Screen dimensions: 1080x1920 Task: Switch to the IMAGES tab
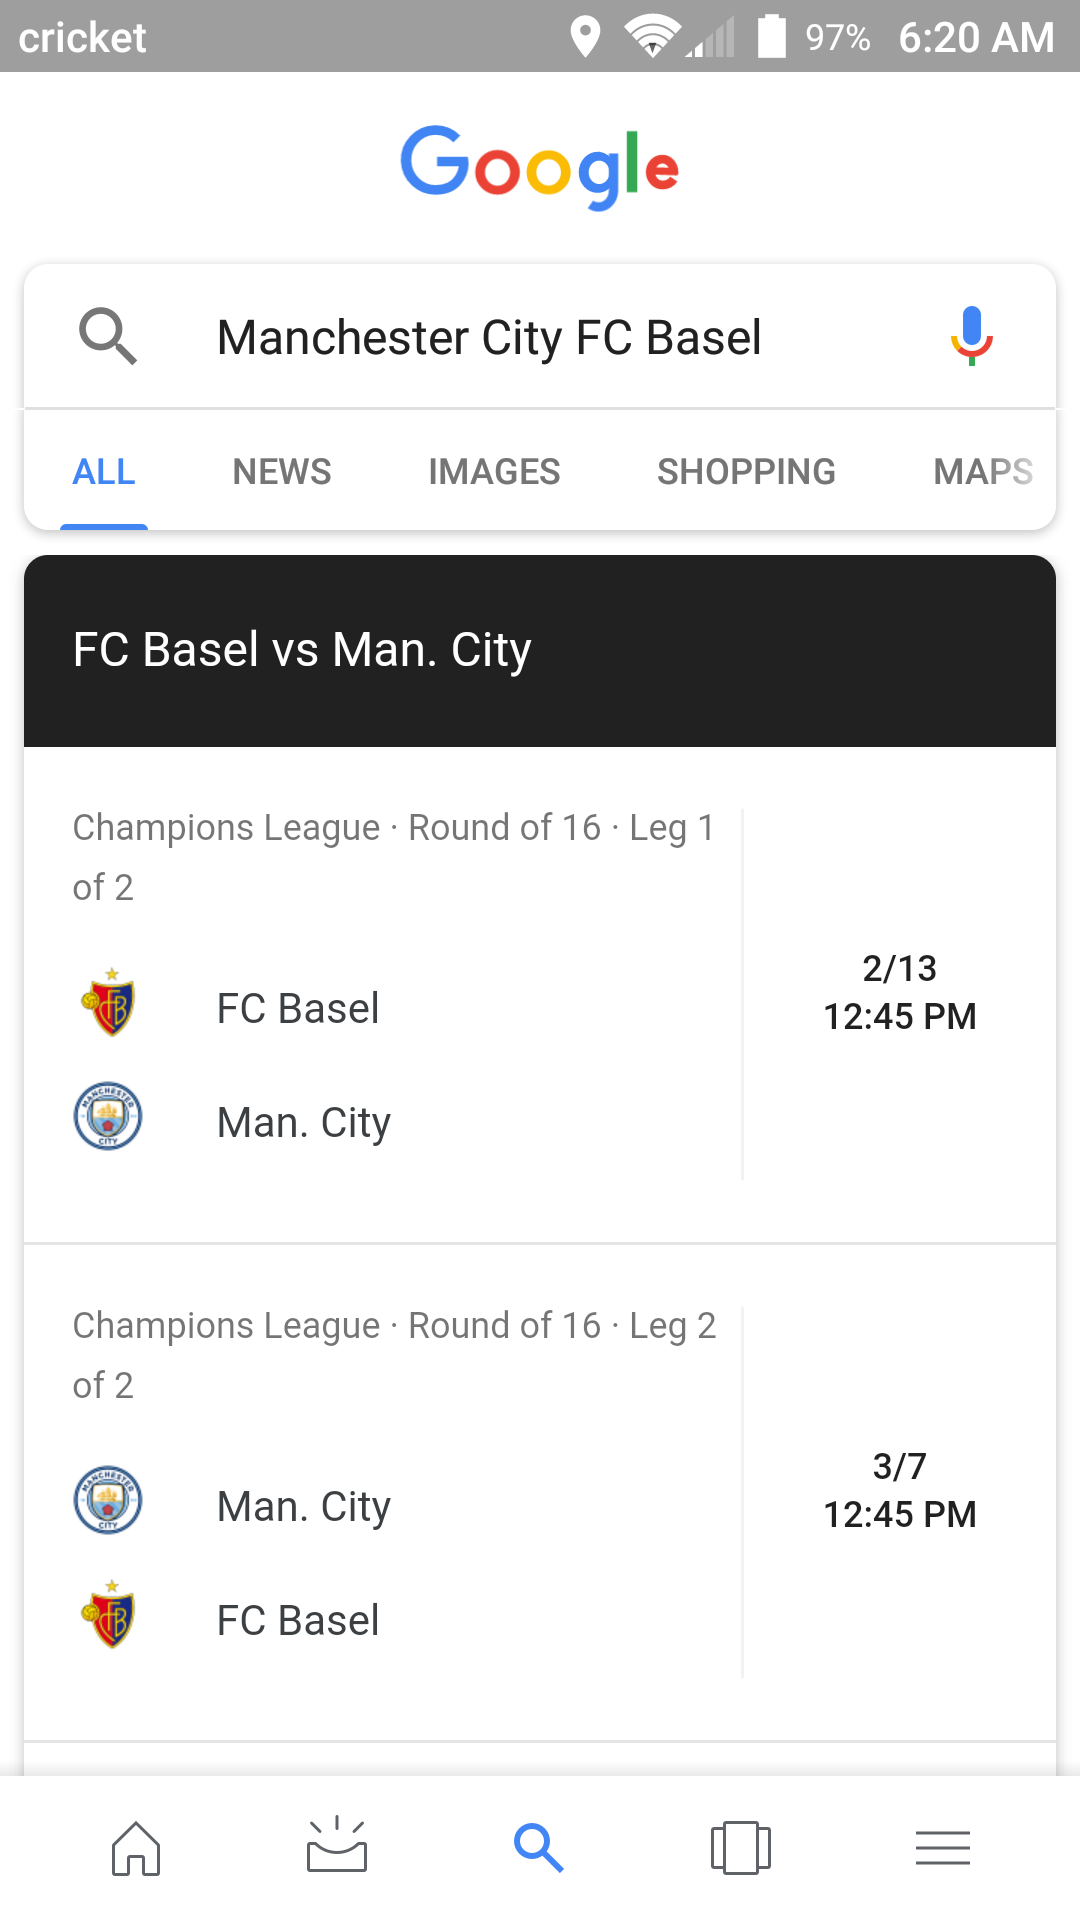(x=494, y=472)
